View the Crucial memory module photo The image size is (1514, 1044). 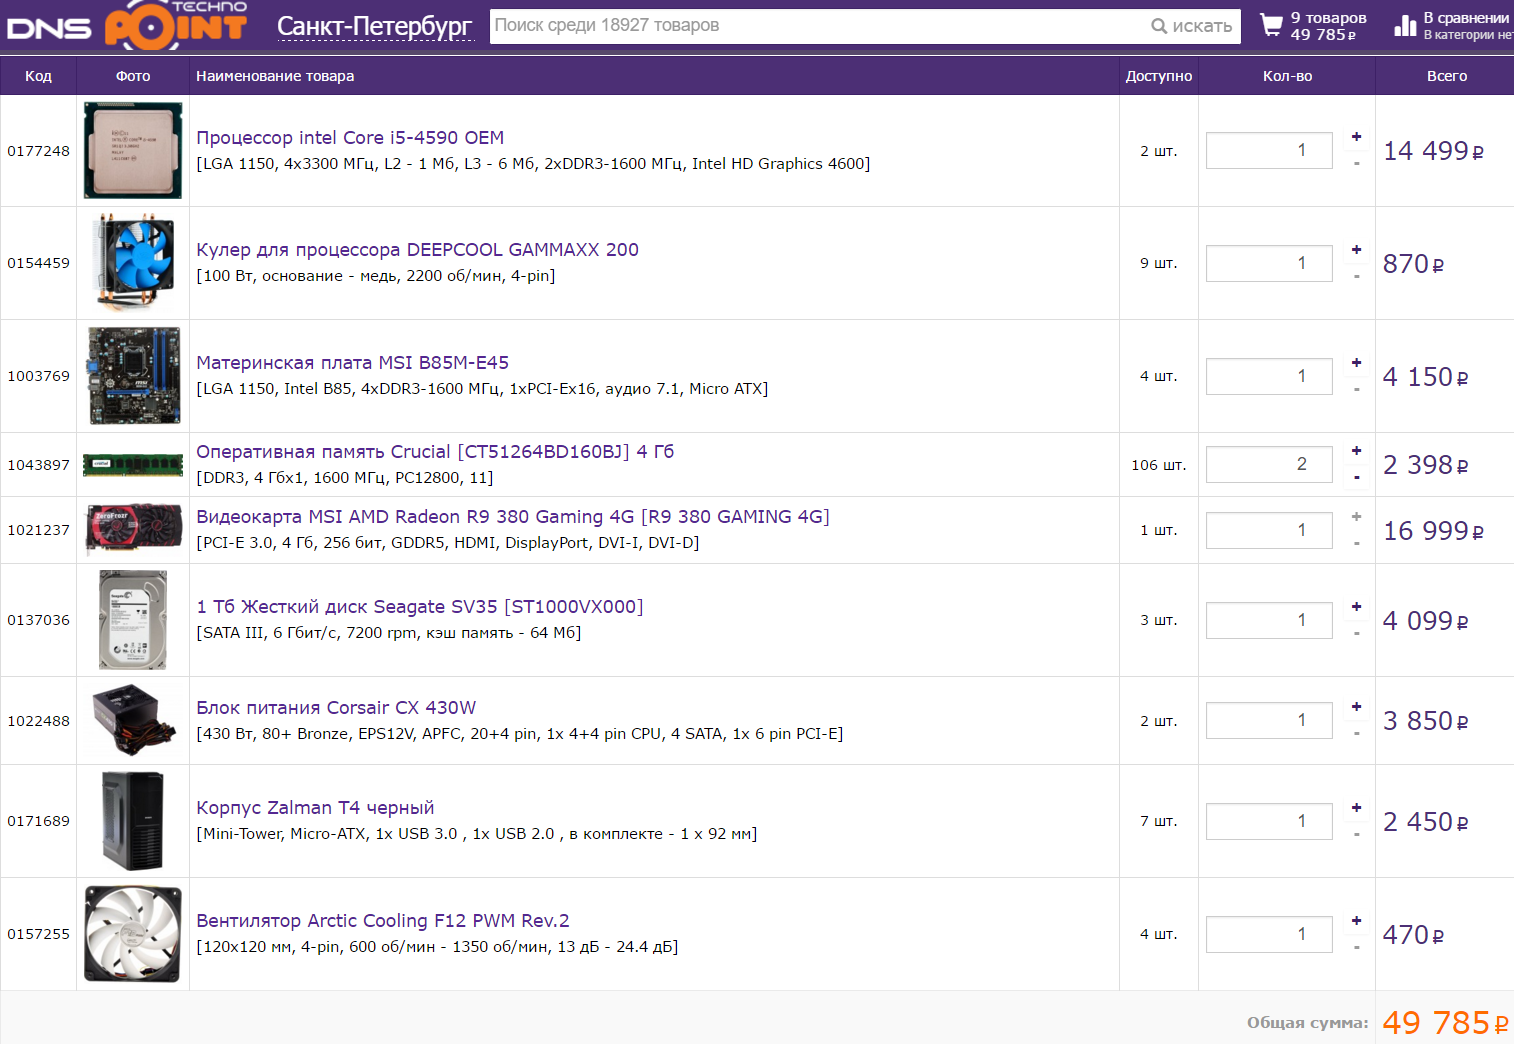pyautogui.click(x=133, y=464)
